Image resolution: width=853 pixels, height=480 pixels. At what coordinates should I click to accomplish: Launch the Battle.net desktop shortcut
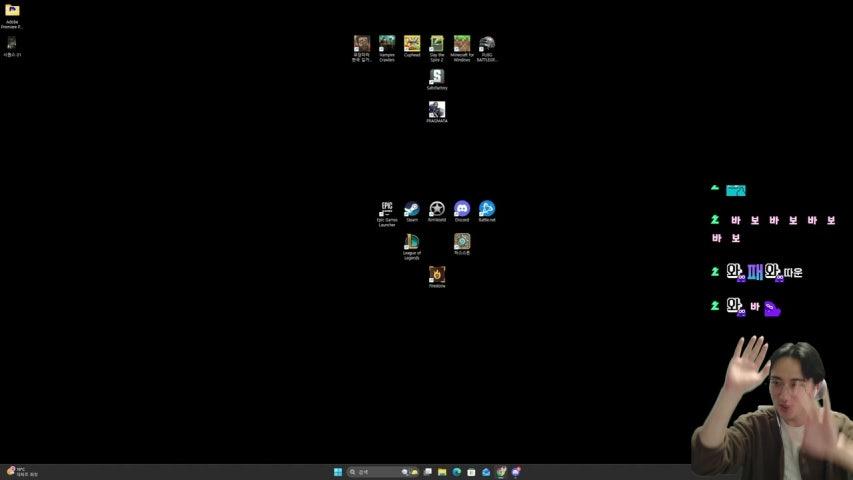pos(487,211)
